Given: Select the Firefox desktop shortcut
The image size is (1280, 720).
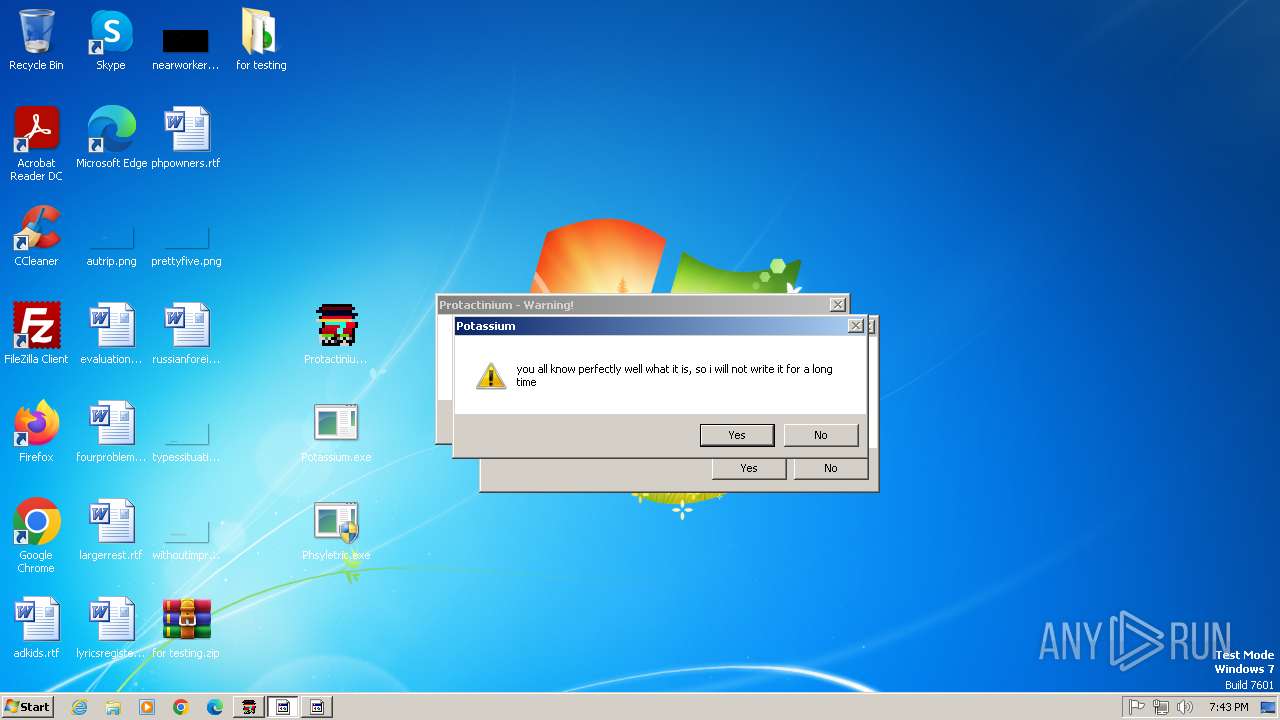Looking at the screenshot, I should 36,432.
